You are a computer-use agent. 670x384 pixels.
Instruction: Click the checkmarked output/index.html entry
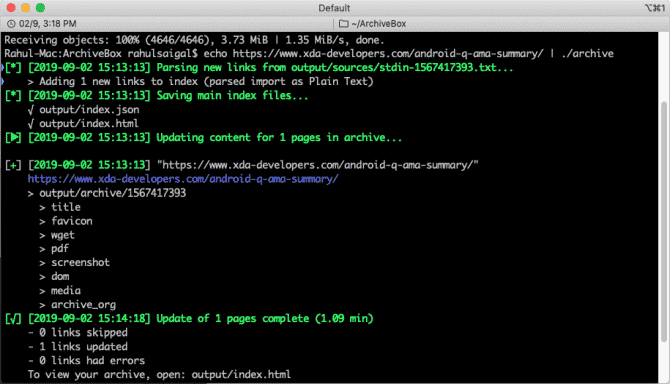point(83,124)
